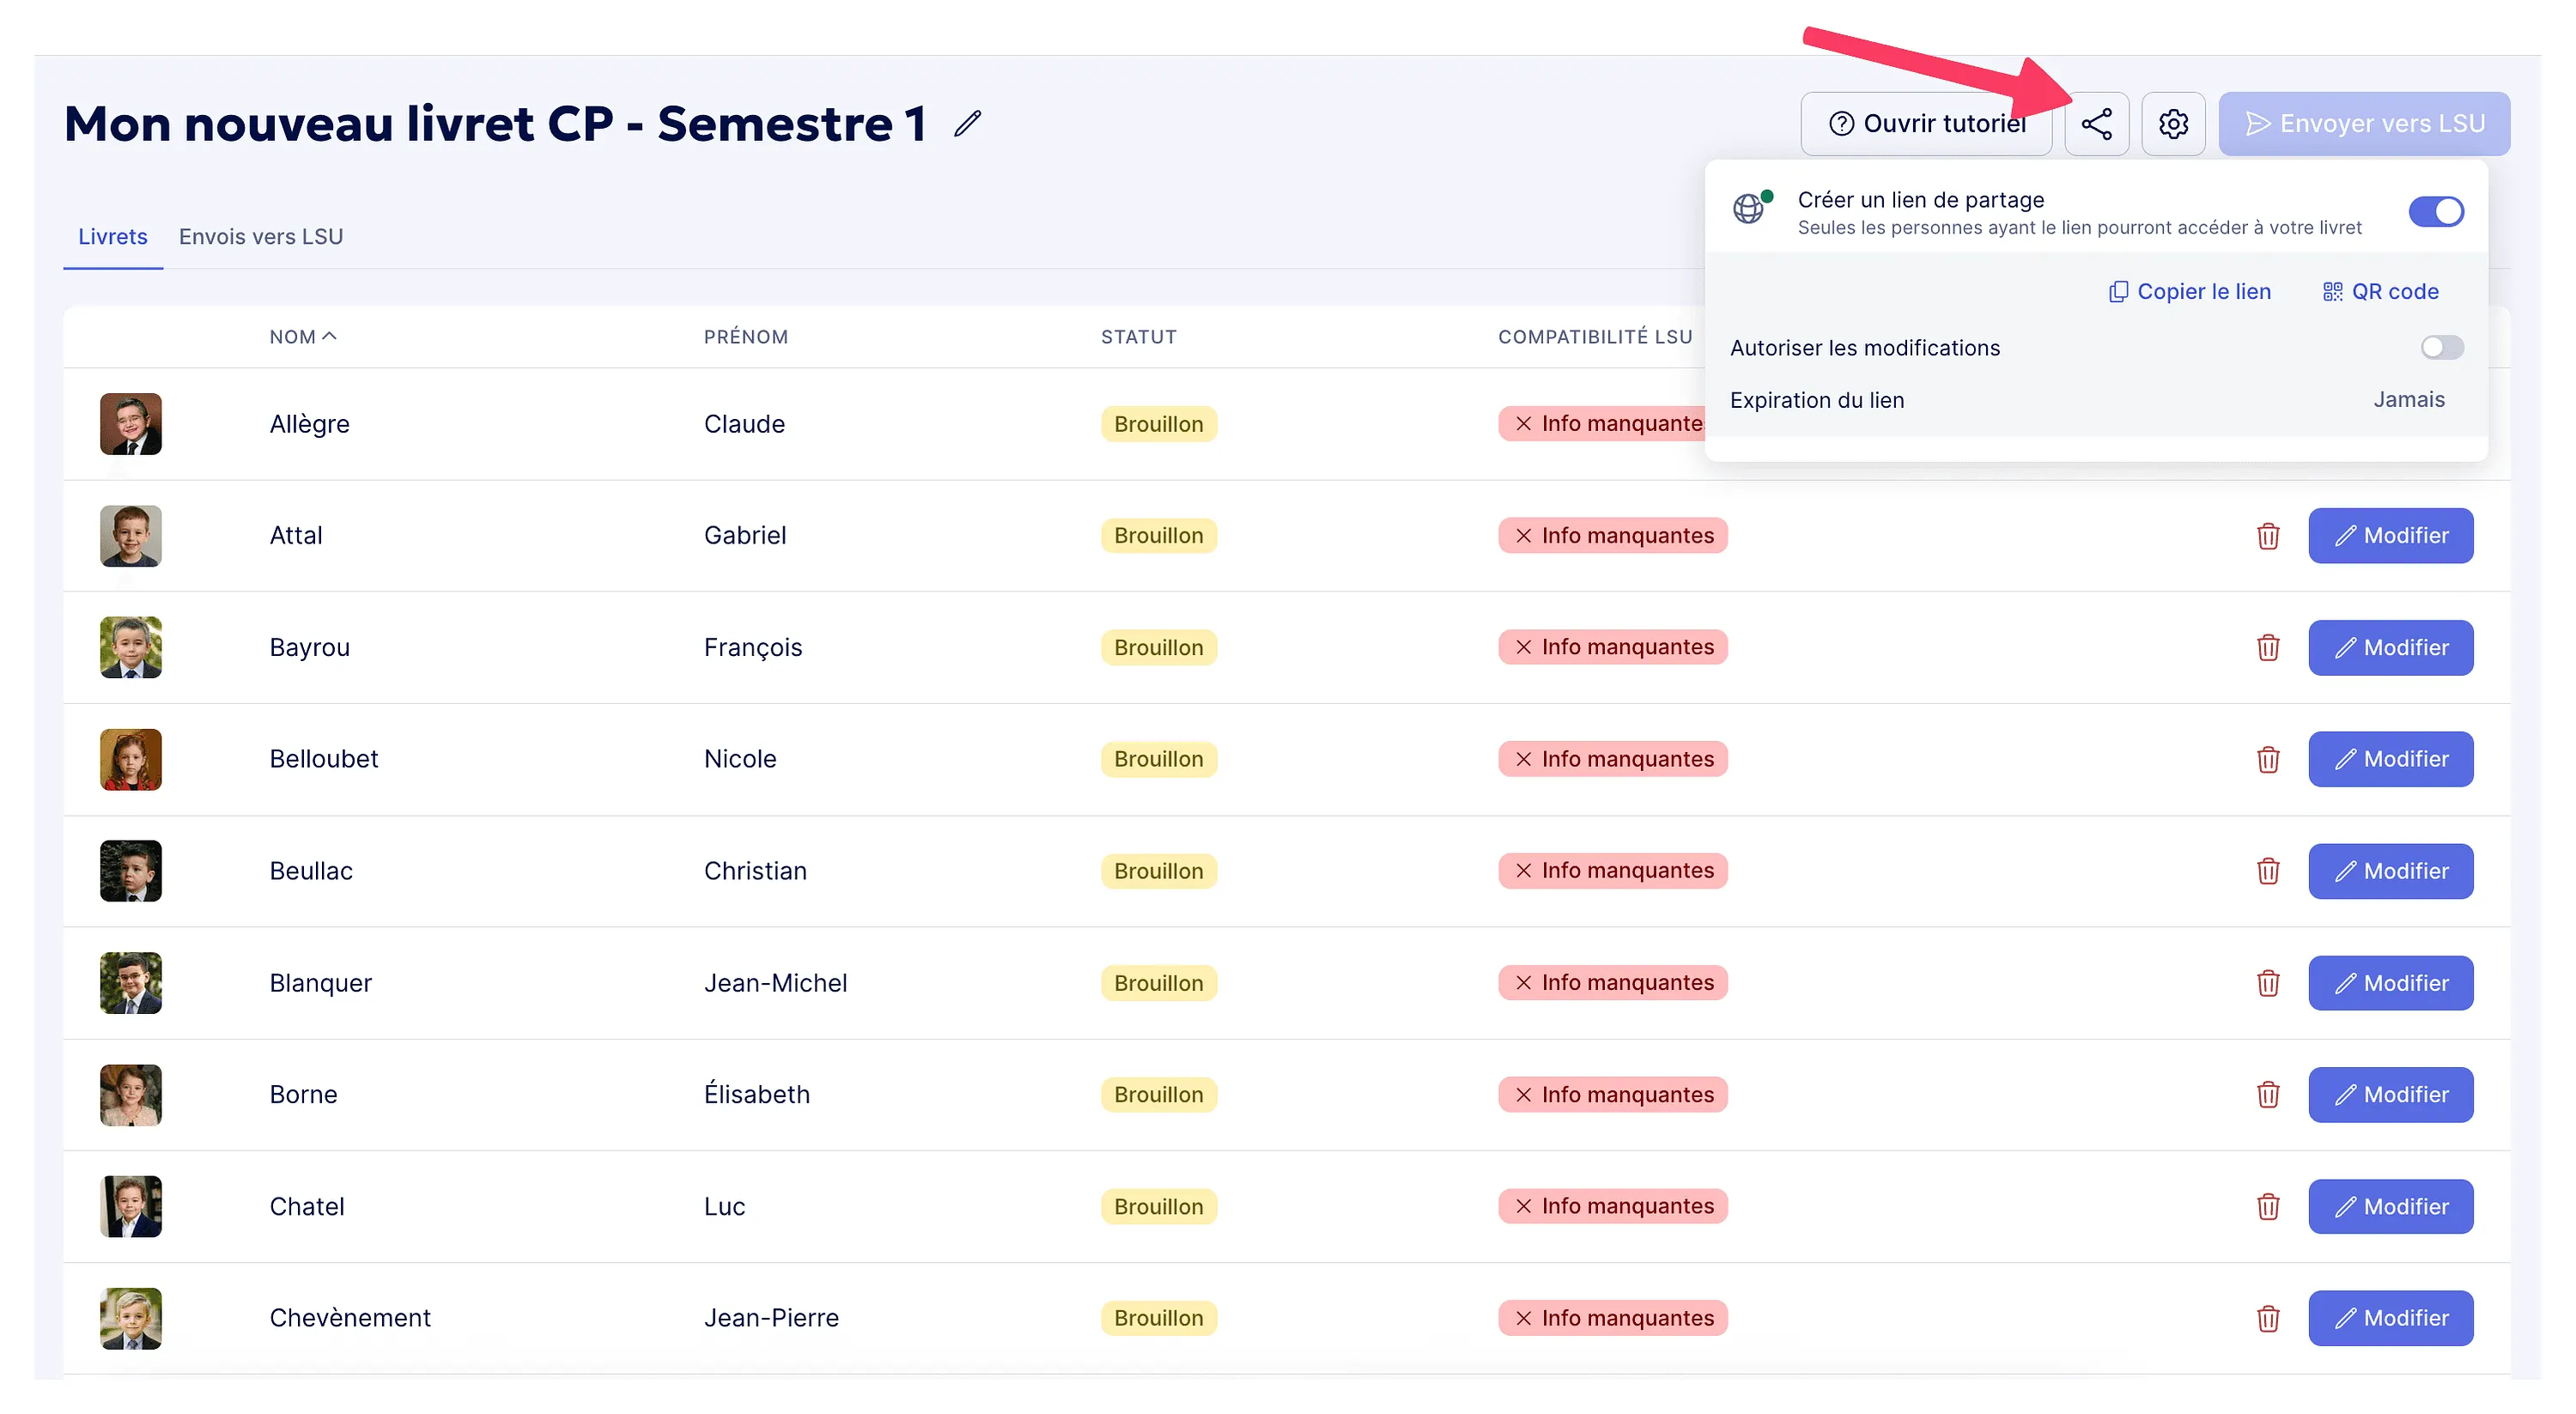The width and height of the screenshot is (2576, 1414).
Task: Click 'Copier le lien' link
Action: (2190, 291)
